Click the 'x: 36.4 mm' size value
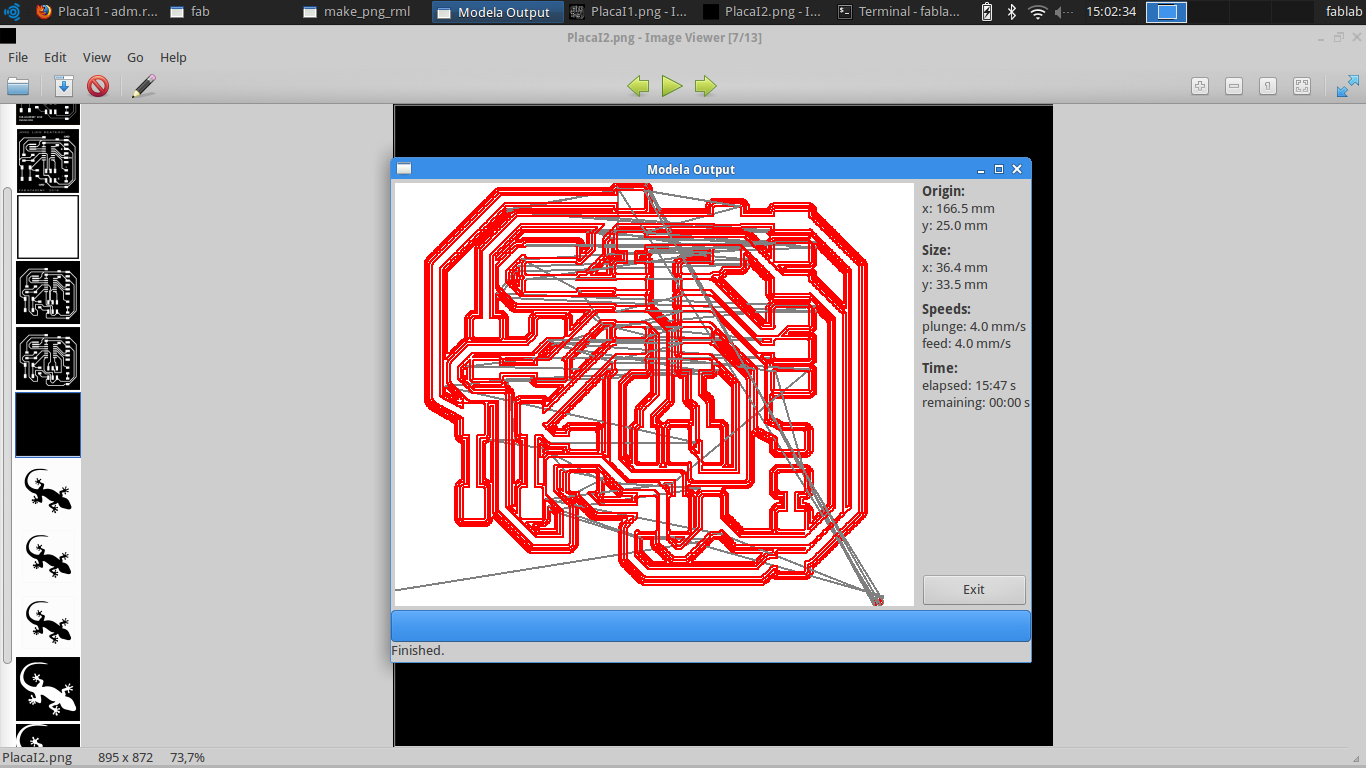Image resolution: width=1366 pixels, height=768 pixels. pyautogui.click(x=955, y=267)
